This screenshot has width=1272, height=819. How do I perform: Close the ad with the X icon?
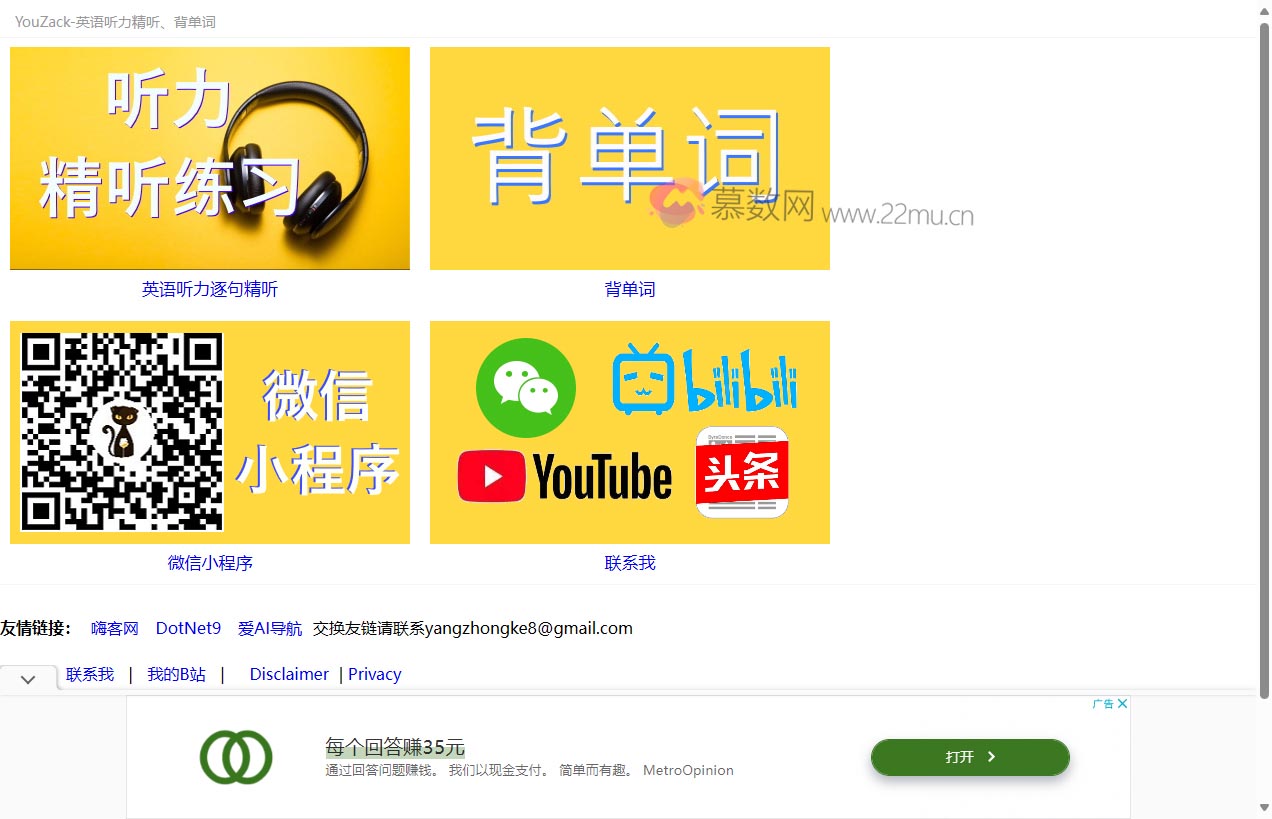pos(1123,704)
